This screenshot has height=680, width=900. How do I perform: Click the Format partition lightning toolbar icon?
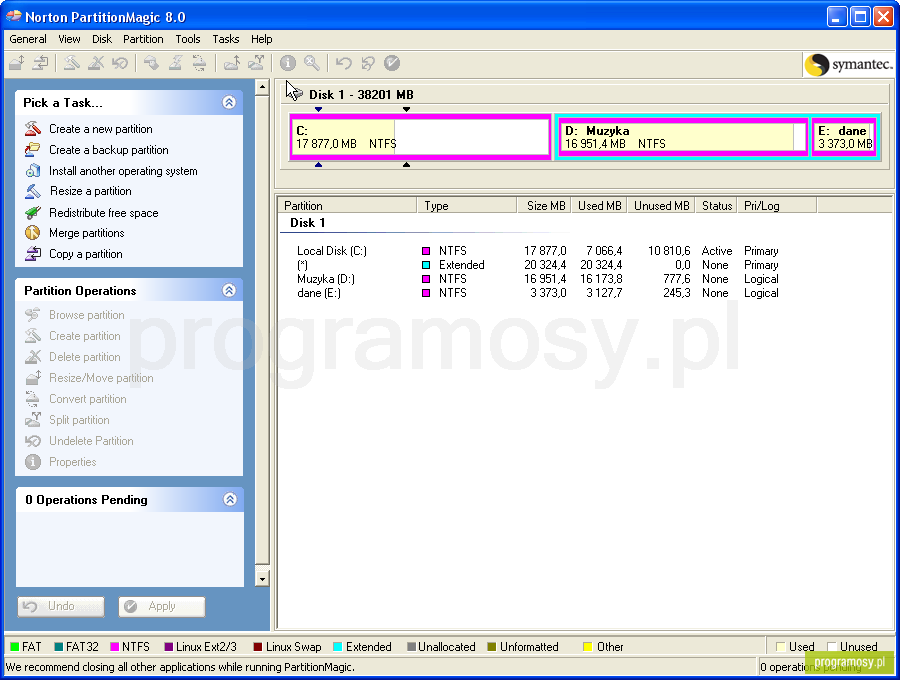[176, 63]
